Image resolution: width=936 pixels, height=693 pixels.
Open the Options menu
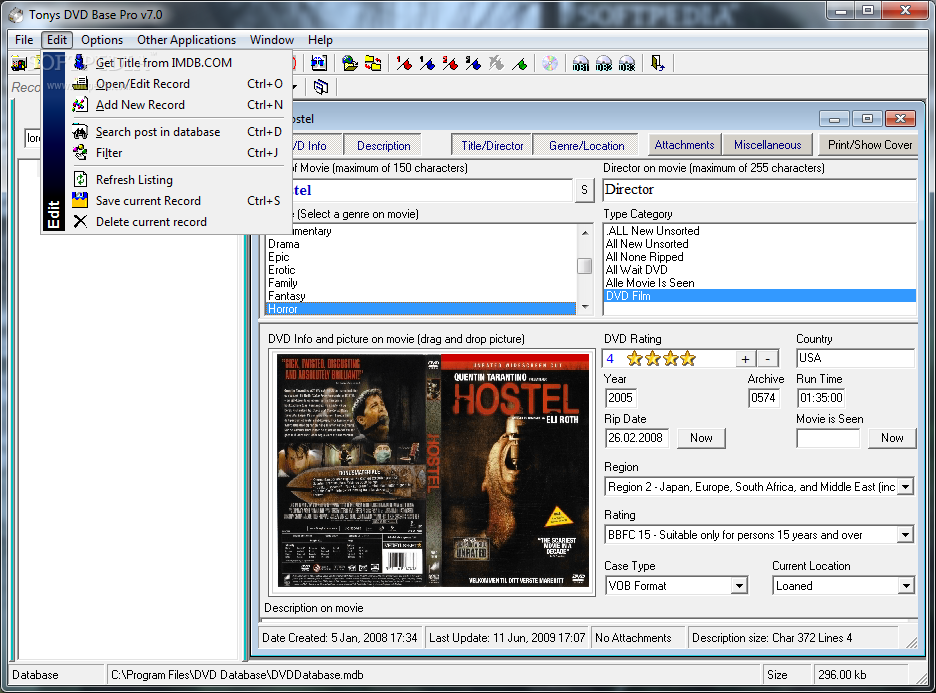(102, 40)
